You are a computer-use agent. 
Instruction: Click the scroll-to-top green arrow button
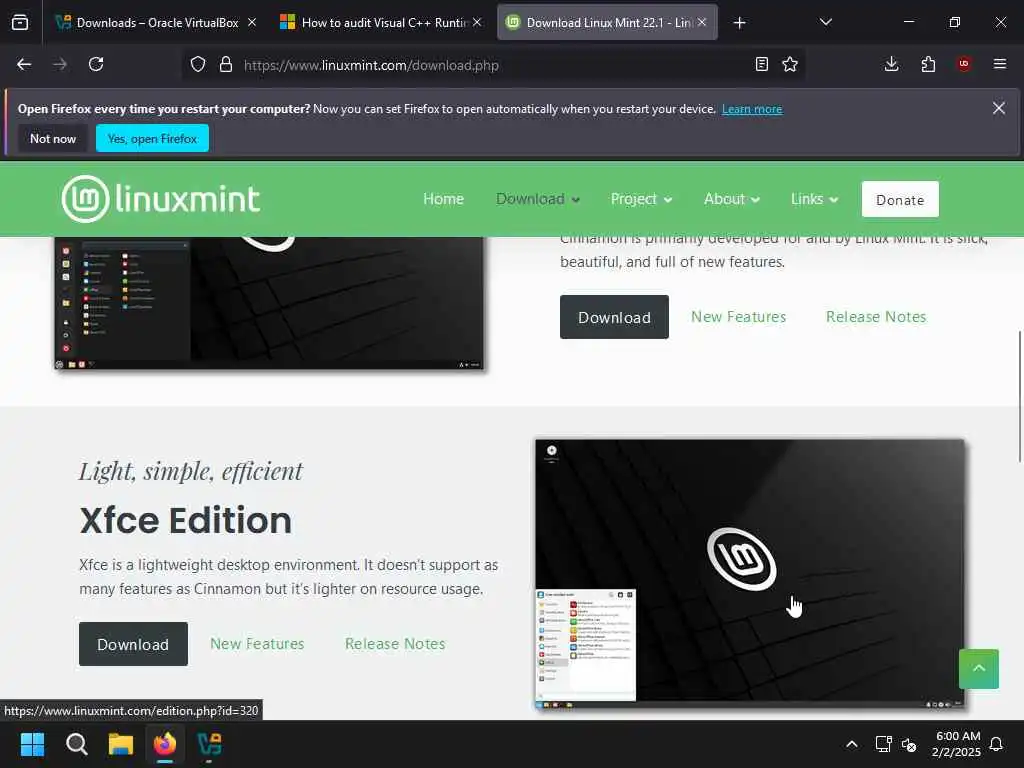click(978, 669)
